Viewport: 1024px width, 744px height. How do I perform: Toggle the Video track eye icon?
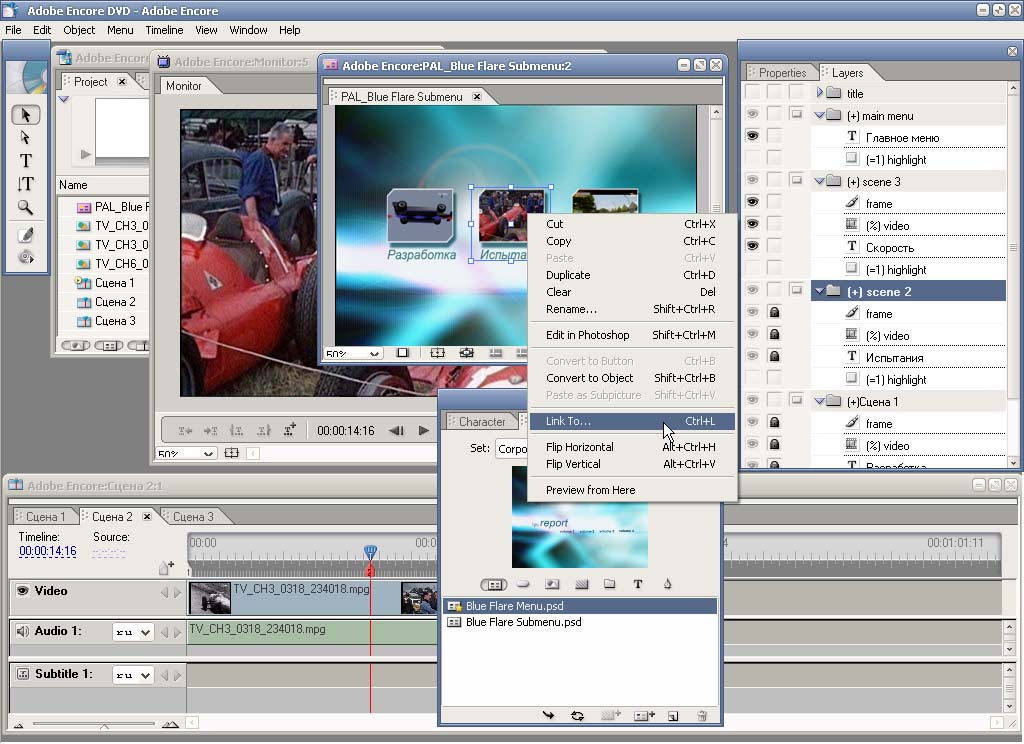22,591
